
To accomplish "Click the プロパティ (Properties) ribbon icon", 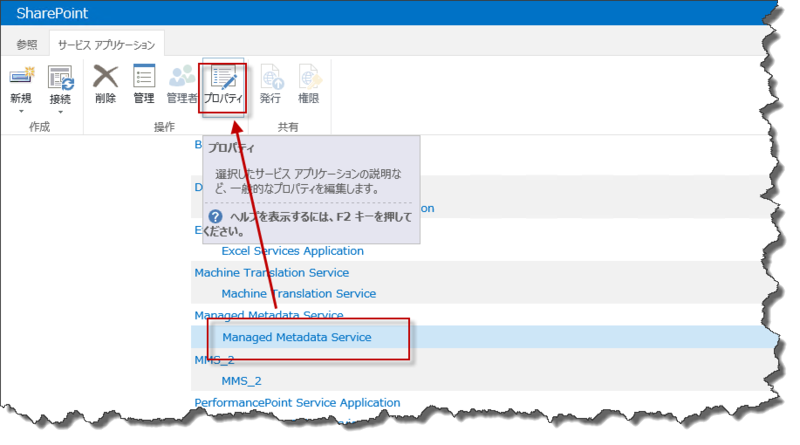I will tap(223, 78).
